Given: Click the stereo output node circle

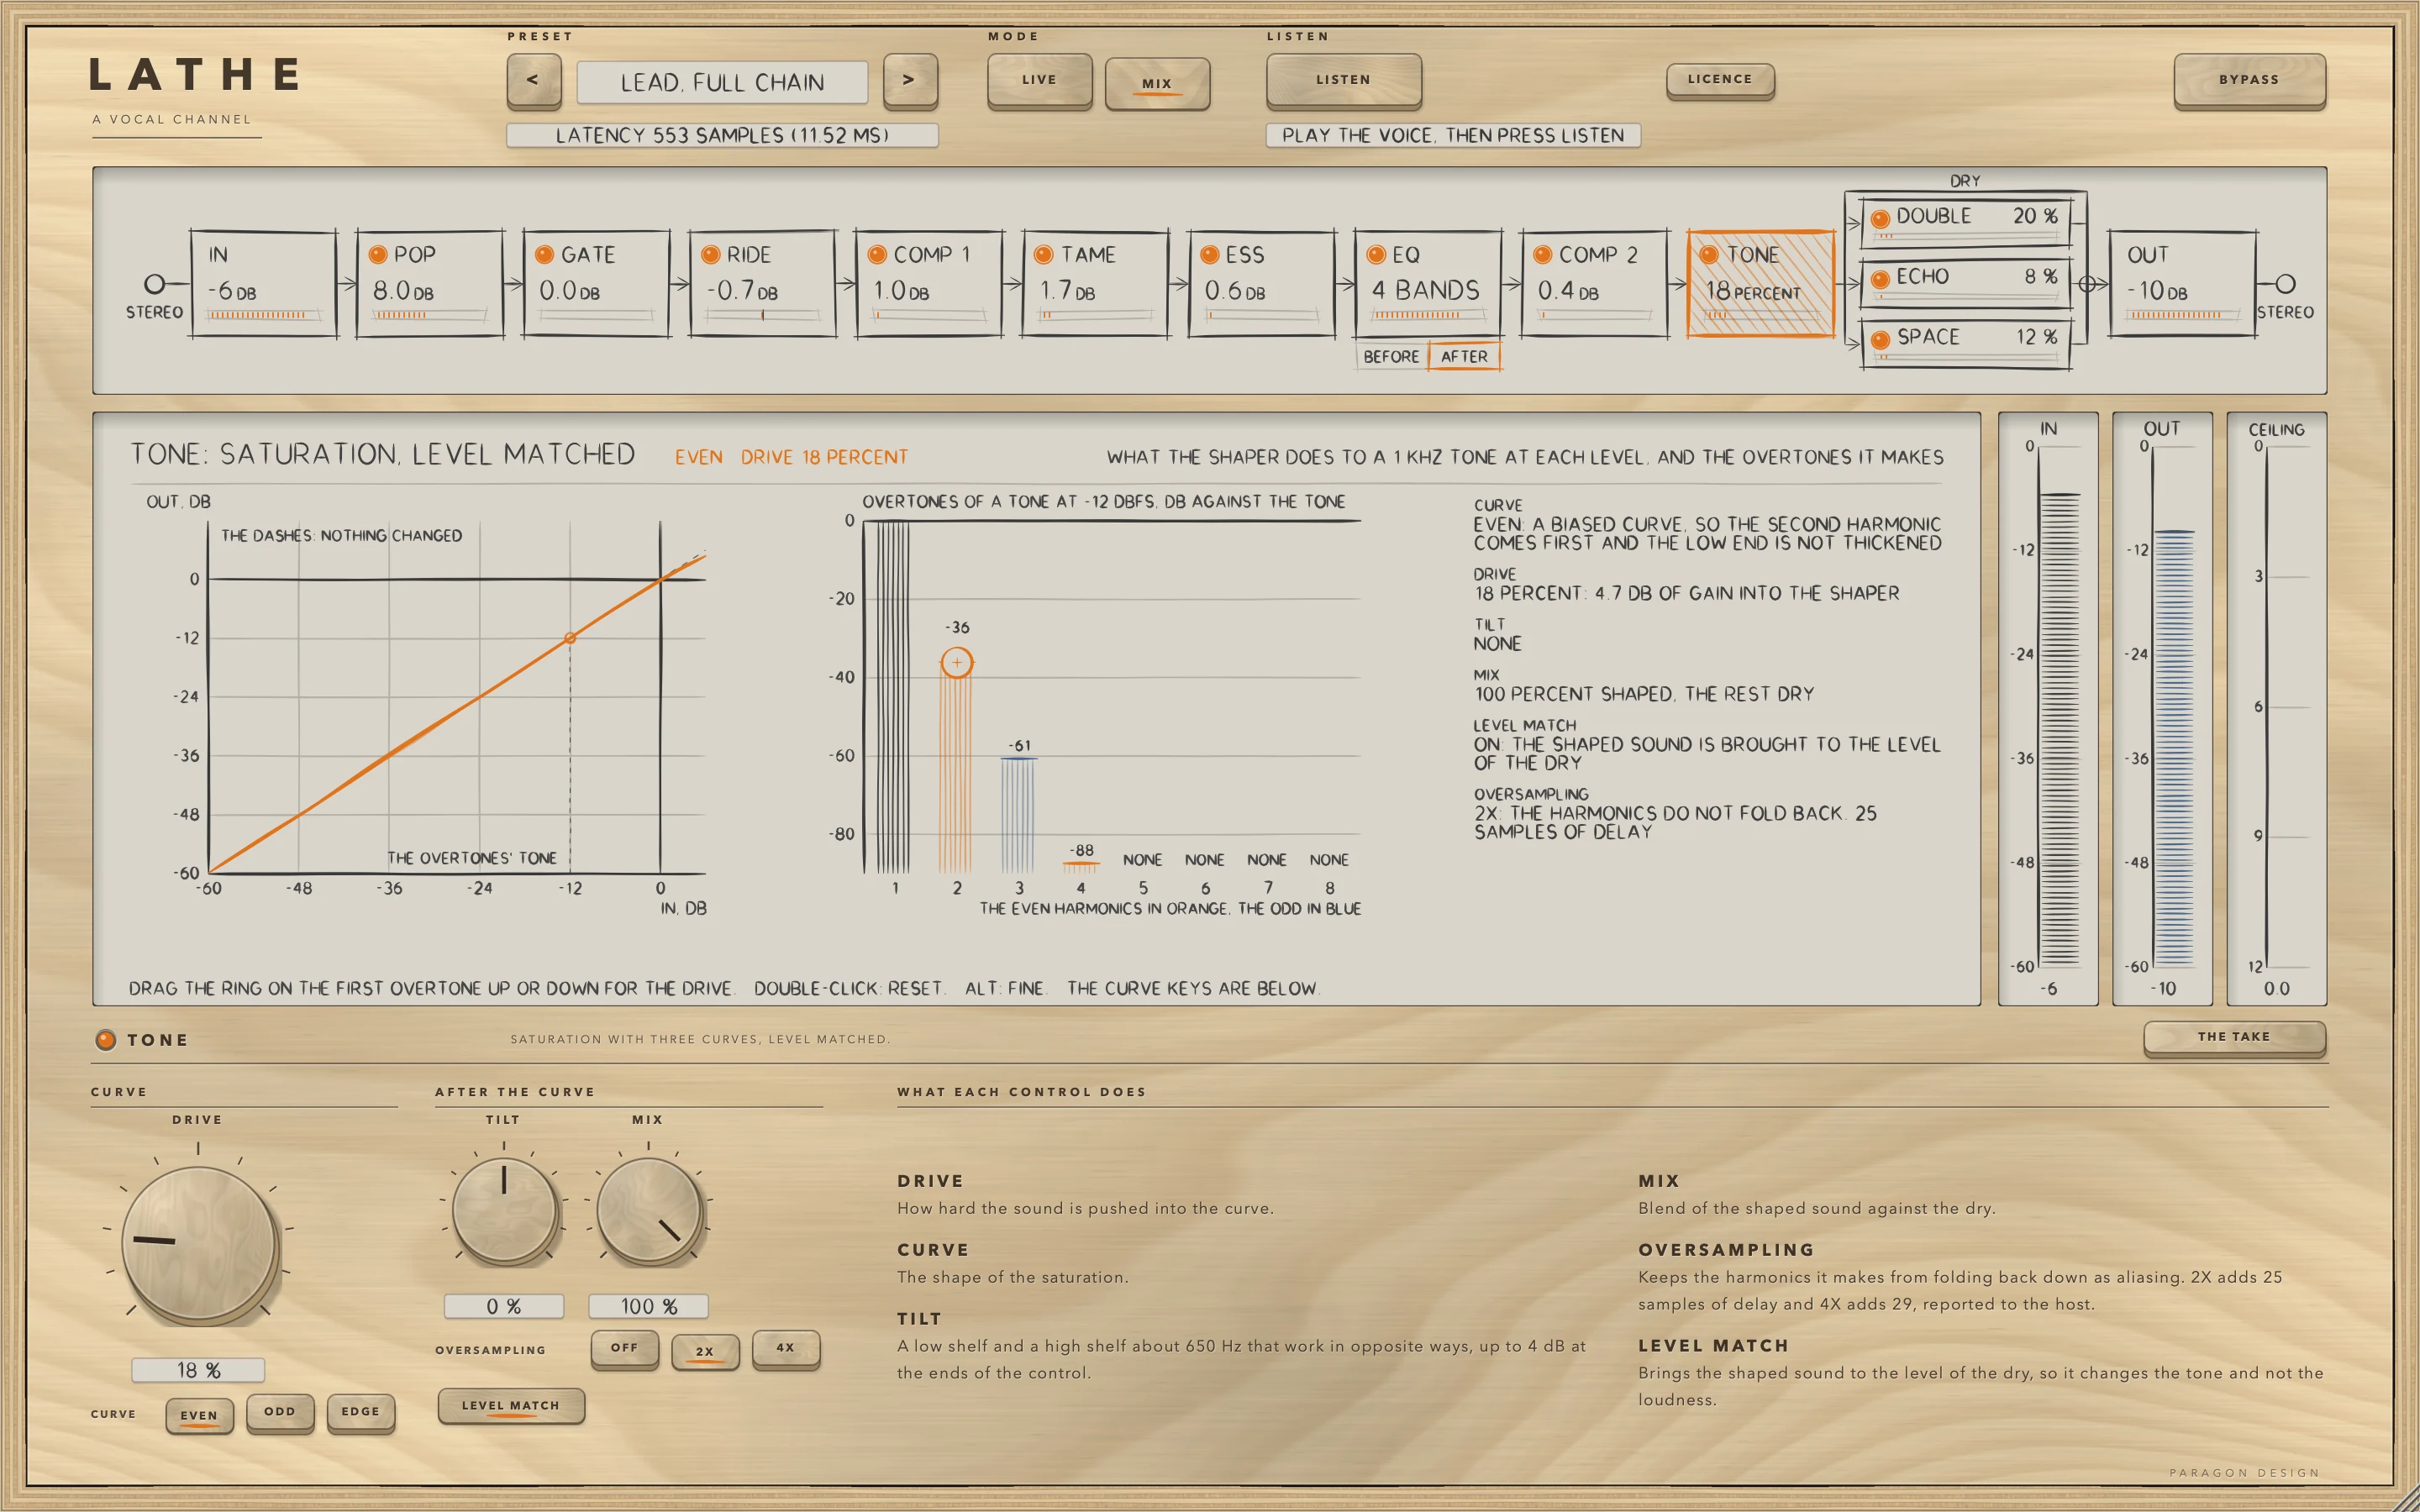Looking at the screenshot, I should (x=2285, y=284).
